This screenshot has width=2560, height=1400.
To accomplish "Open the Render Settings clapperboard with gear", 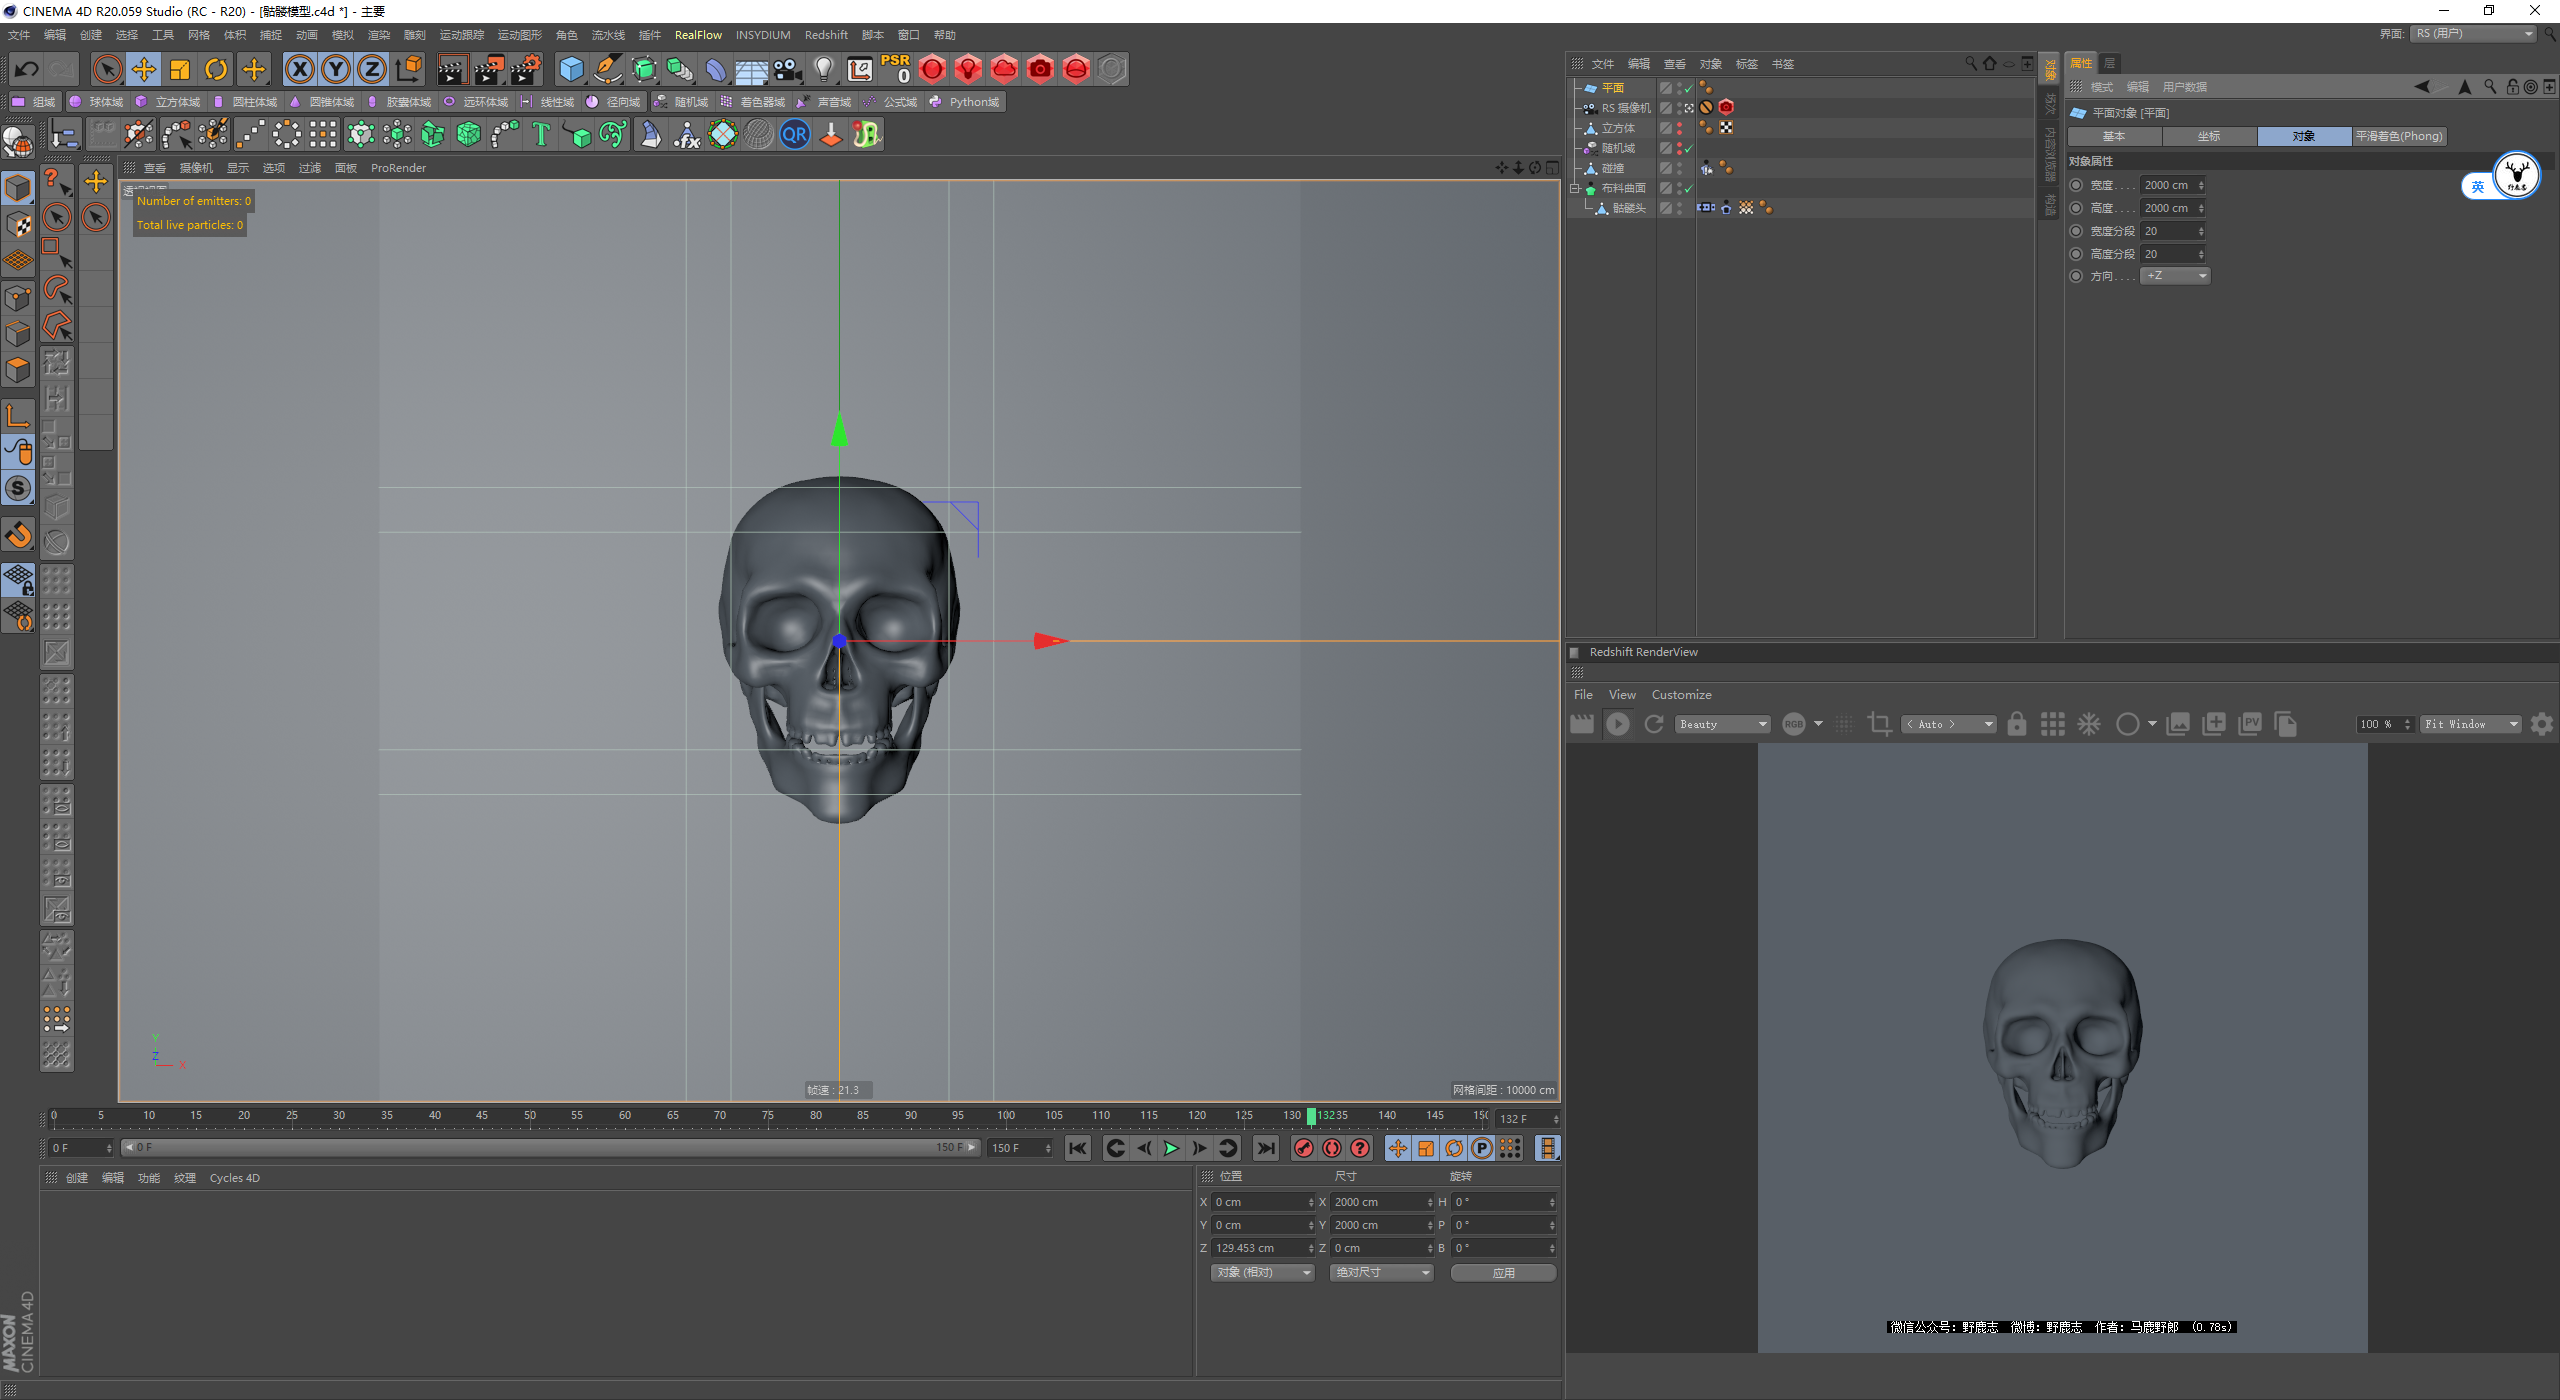I will 525,69.
